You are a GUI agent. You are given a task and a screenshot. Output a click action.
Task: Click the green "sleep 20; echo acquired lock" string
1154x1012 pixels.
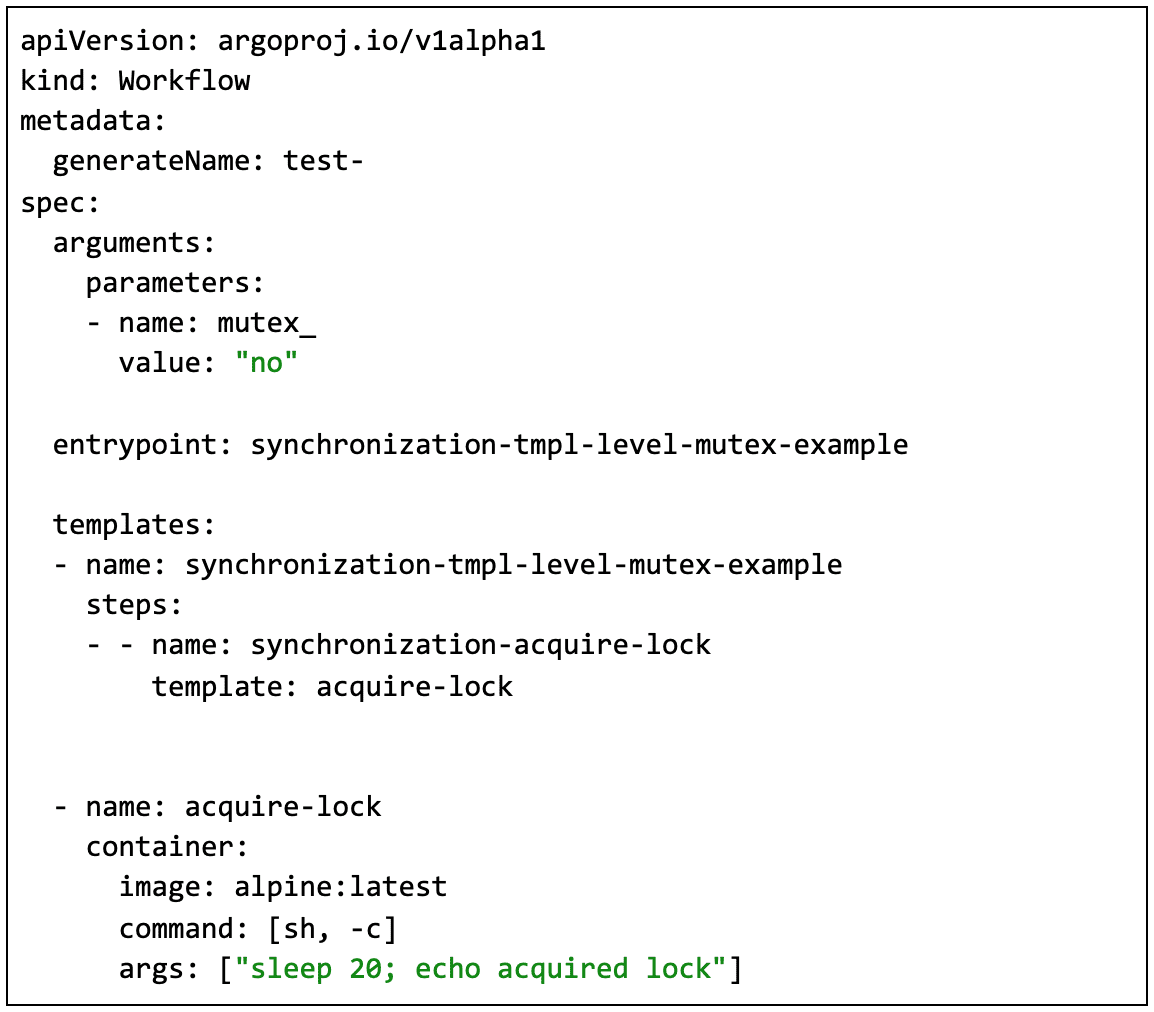[480, 968]
